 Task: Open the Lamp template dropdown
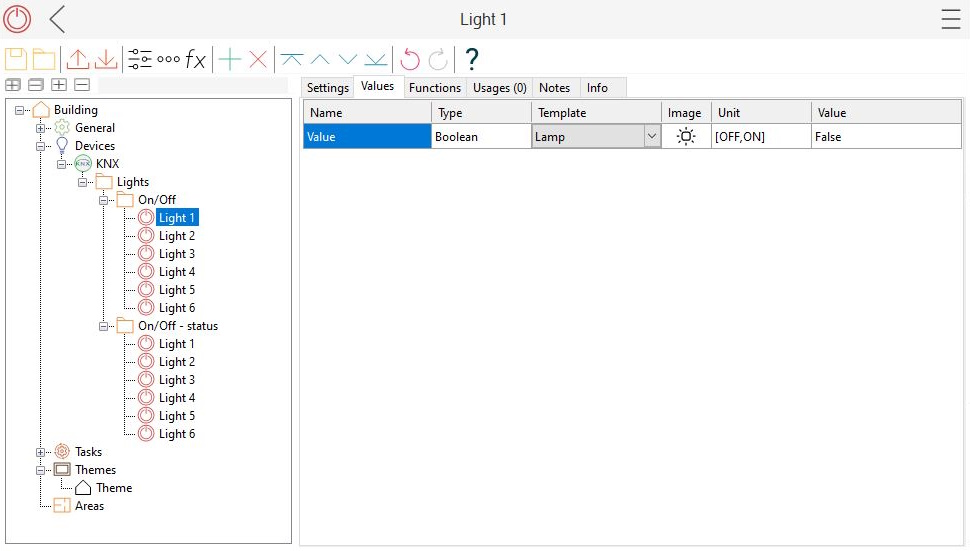click(x=651, y=136)
